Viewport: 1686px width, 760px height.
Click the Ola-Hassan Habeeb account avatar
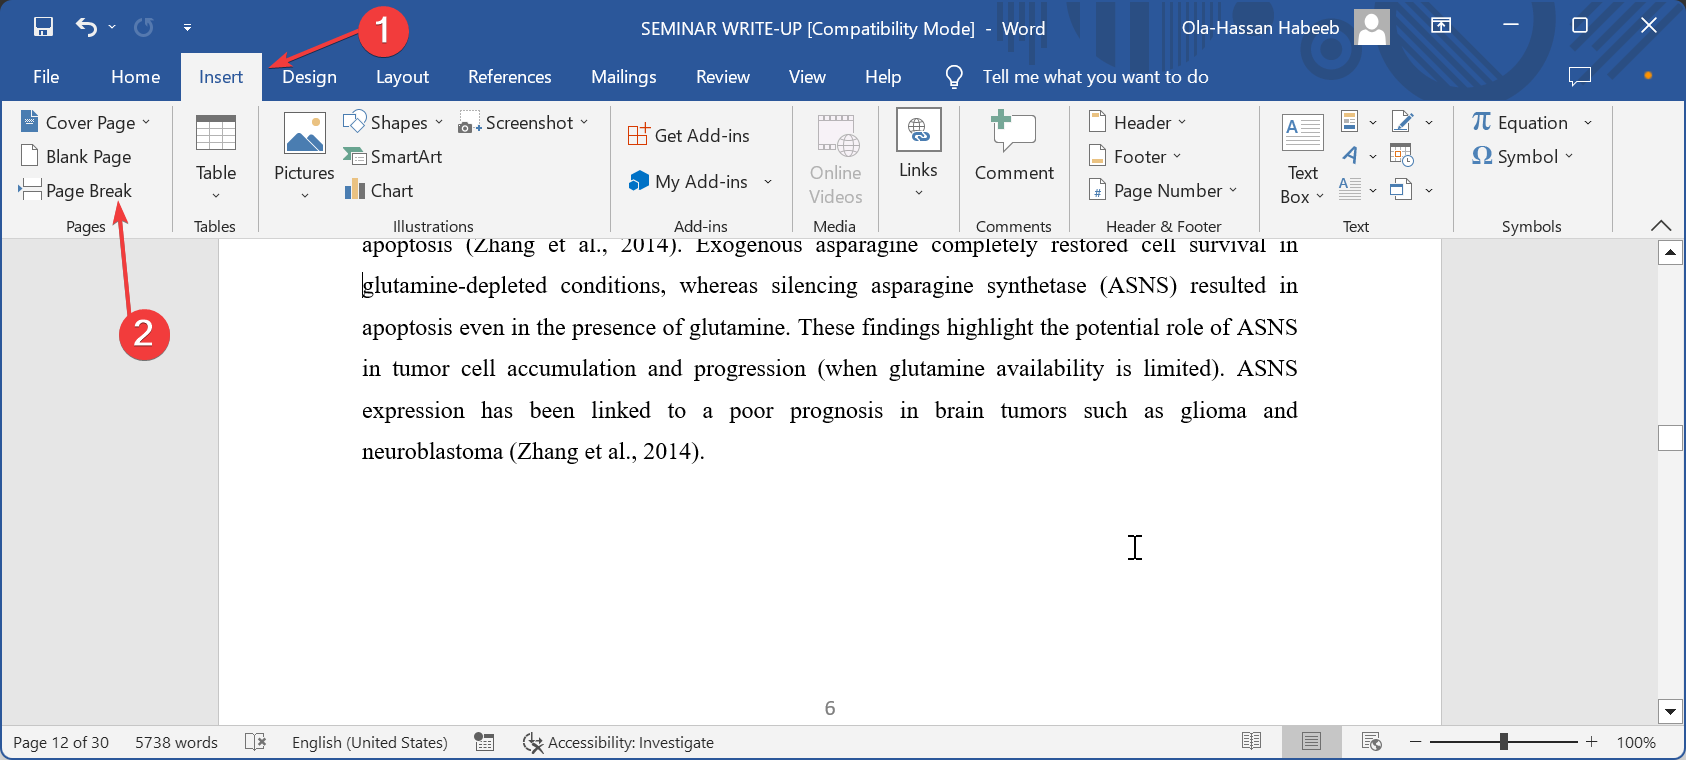coord(1372,28)
